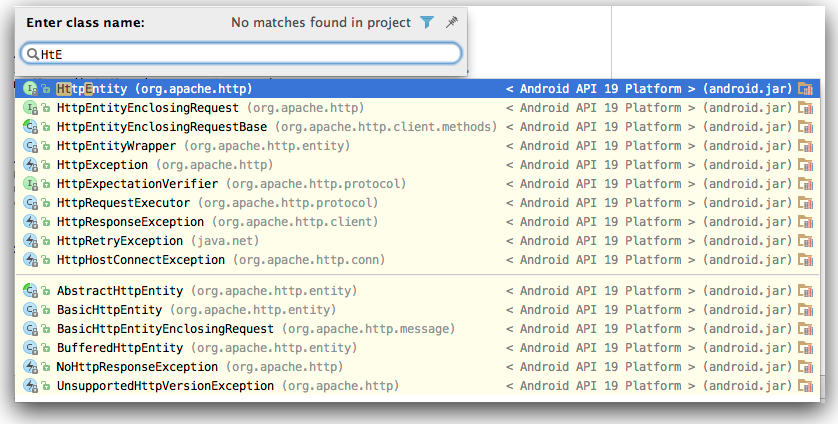Click exception icon beside NoHttpResponseException

pos(30,367)
